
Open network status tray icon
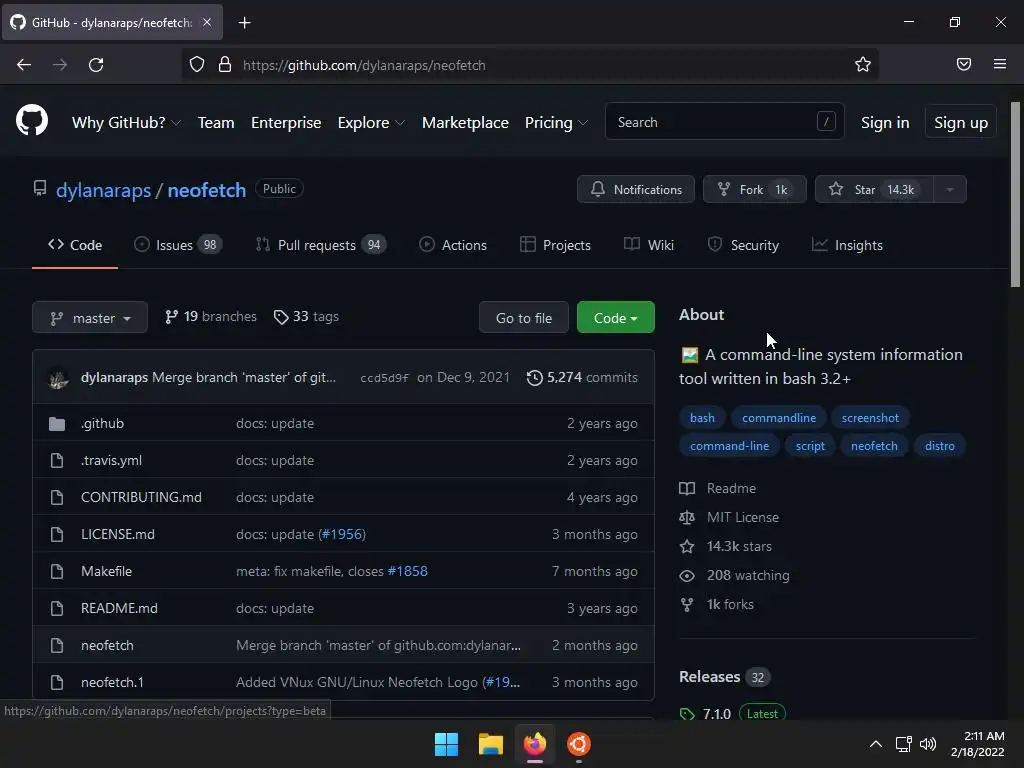(903, 744)
